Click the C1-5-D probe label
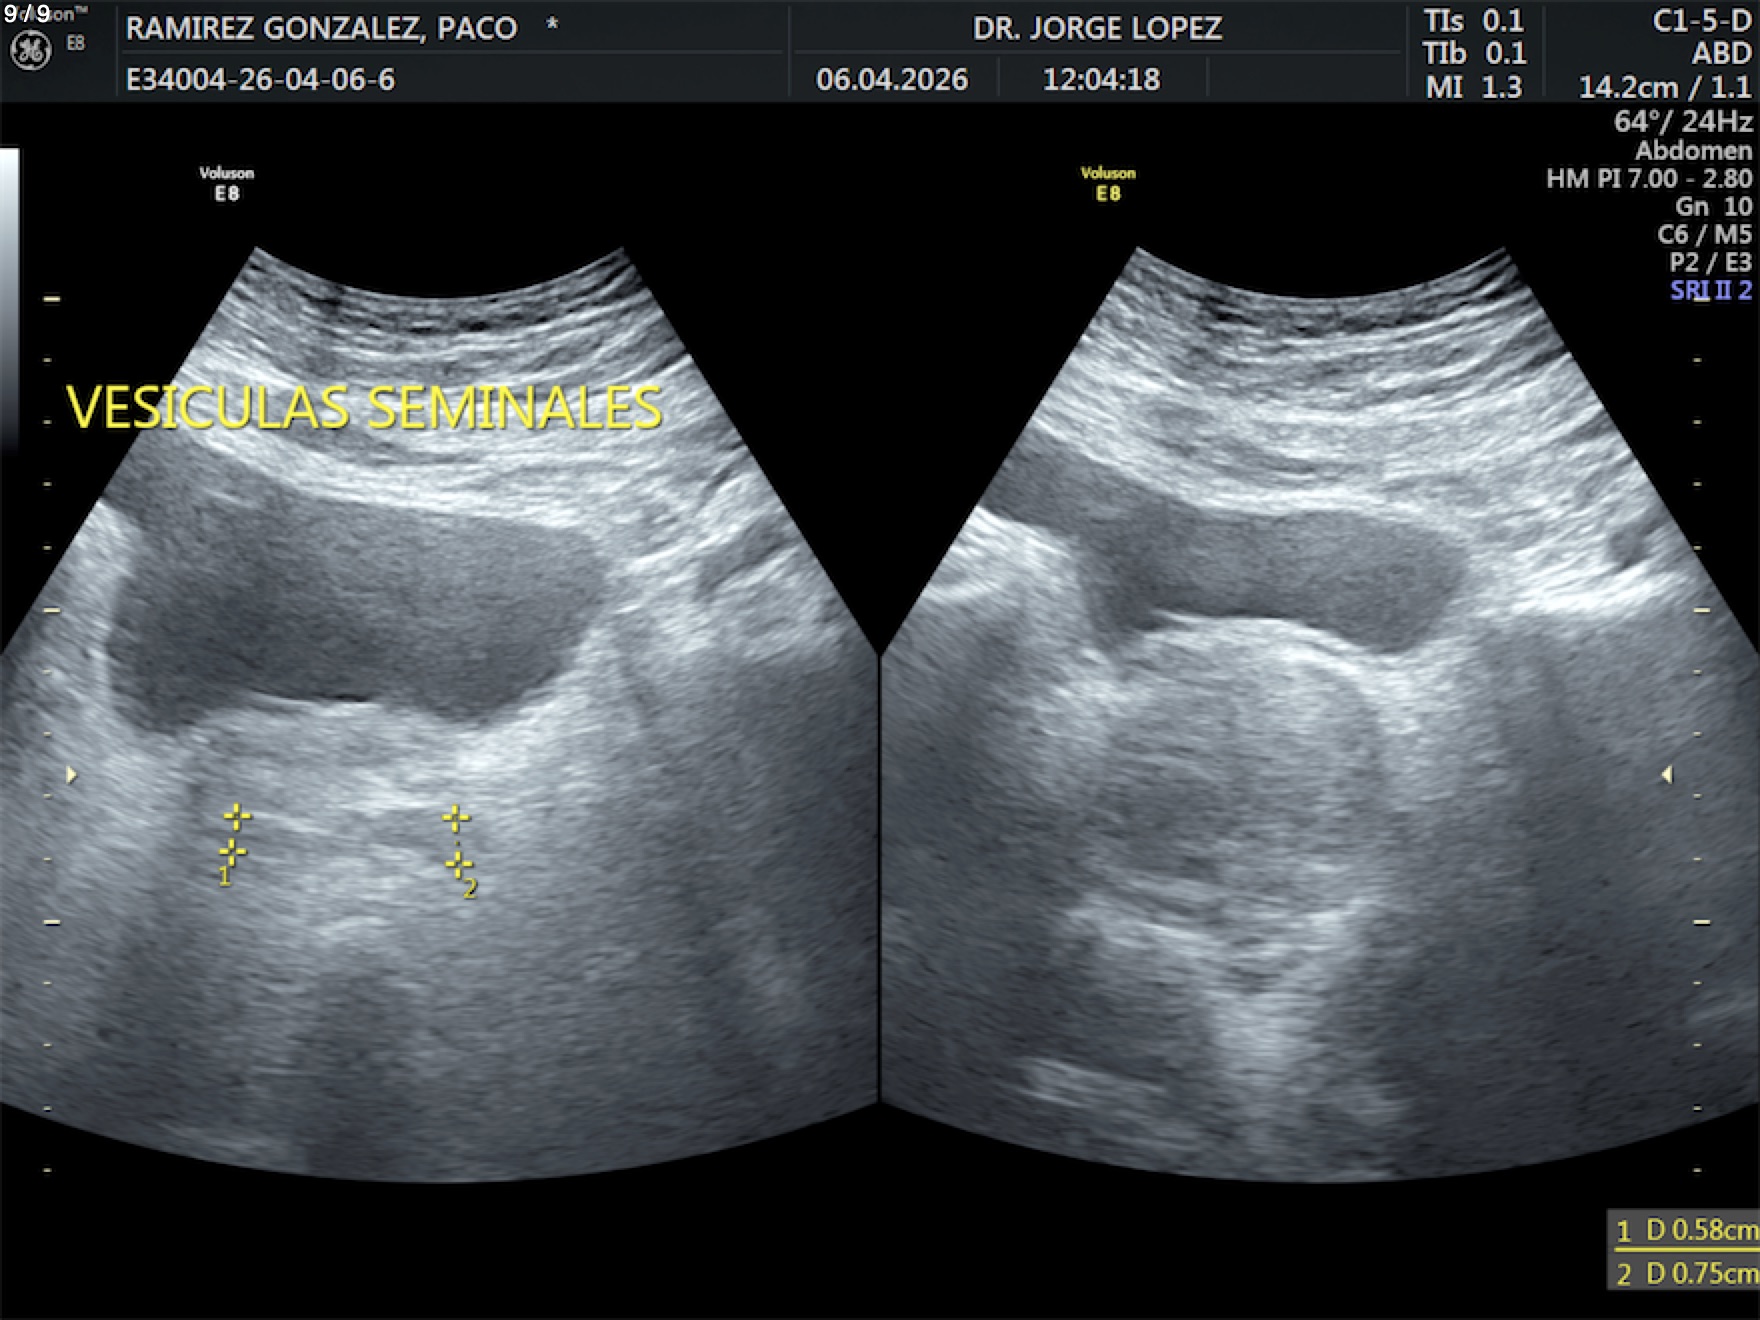This screenshot has height=1320, width=1760. point(1702,21)
